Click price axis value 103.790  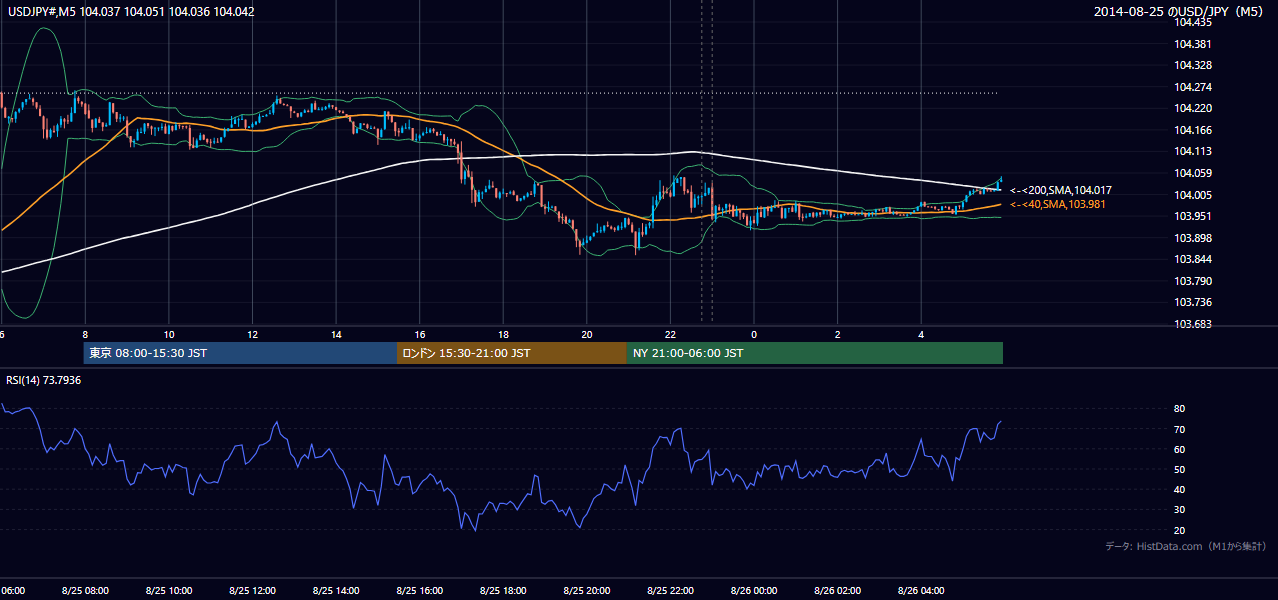point(1193,281)
